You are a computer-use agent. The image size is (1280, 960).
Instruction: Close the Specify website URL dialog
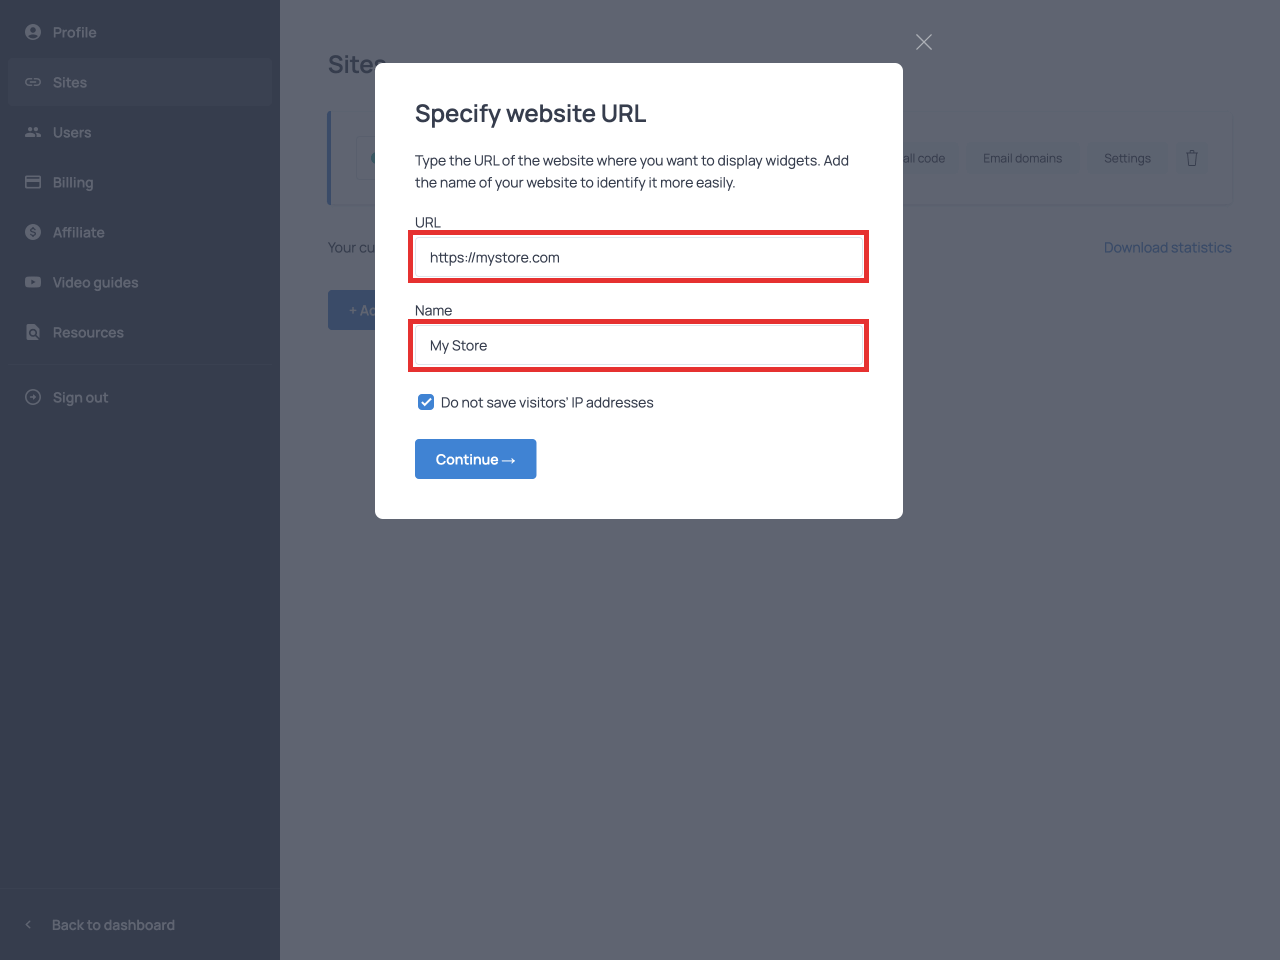(924, 42)
